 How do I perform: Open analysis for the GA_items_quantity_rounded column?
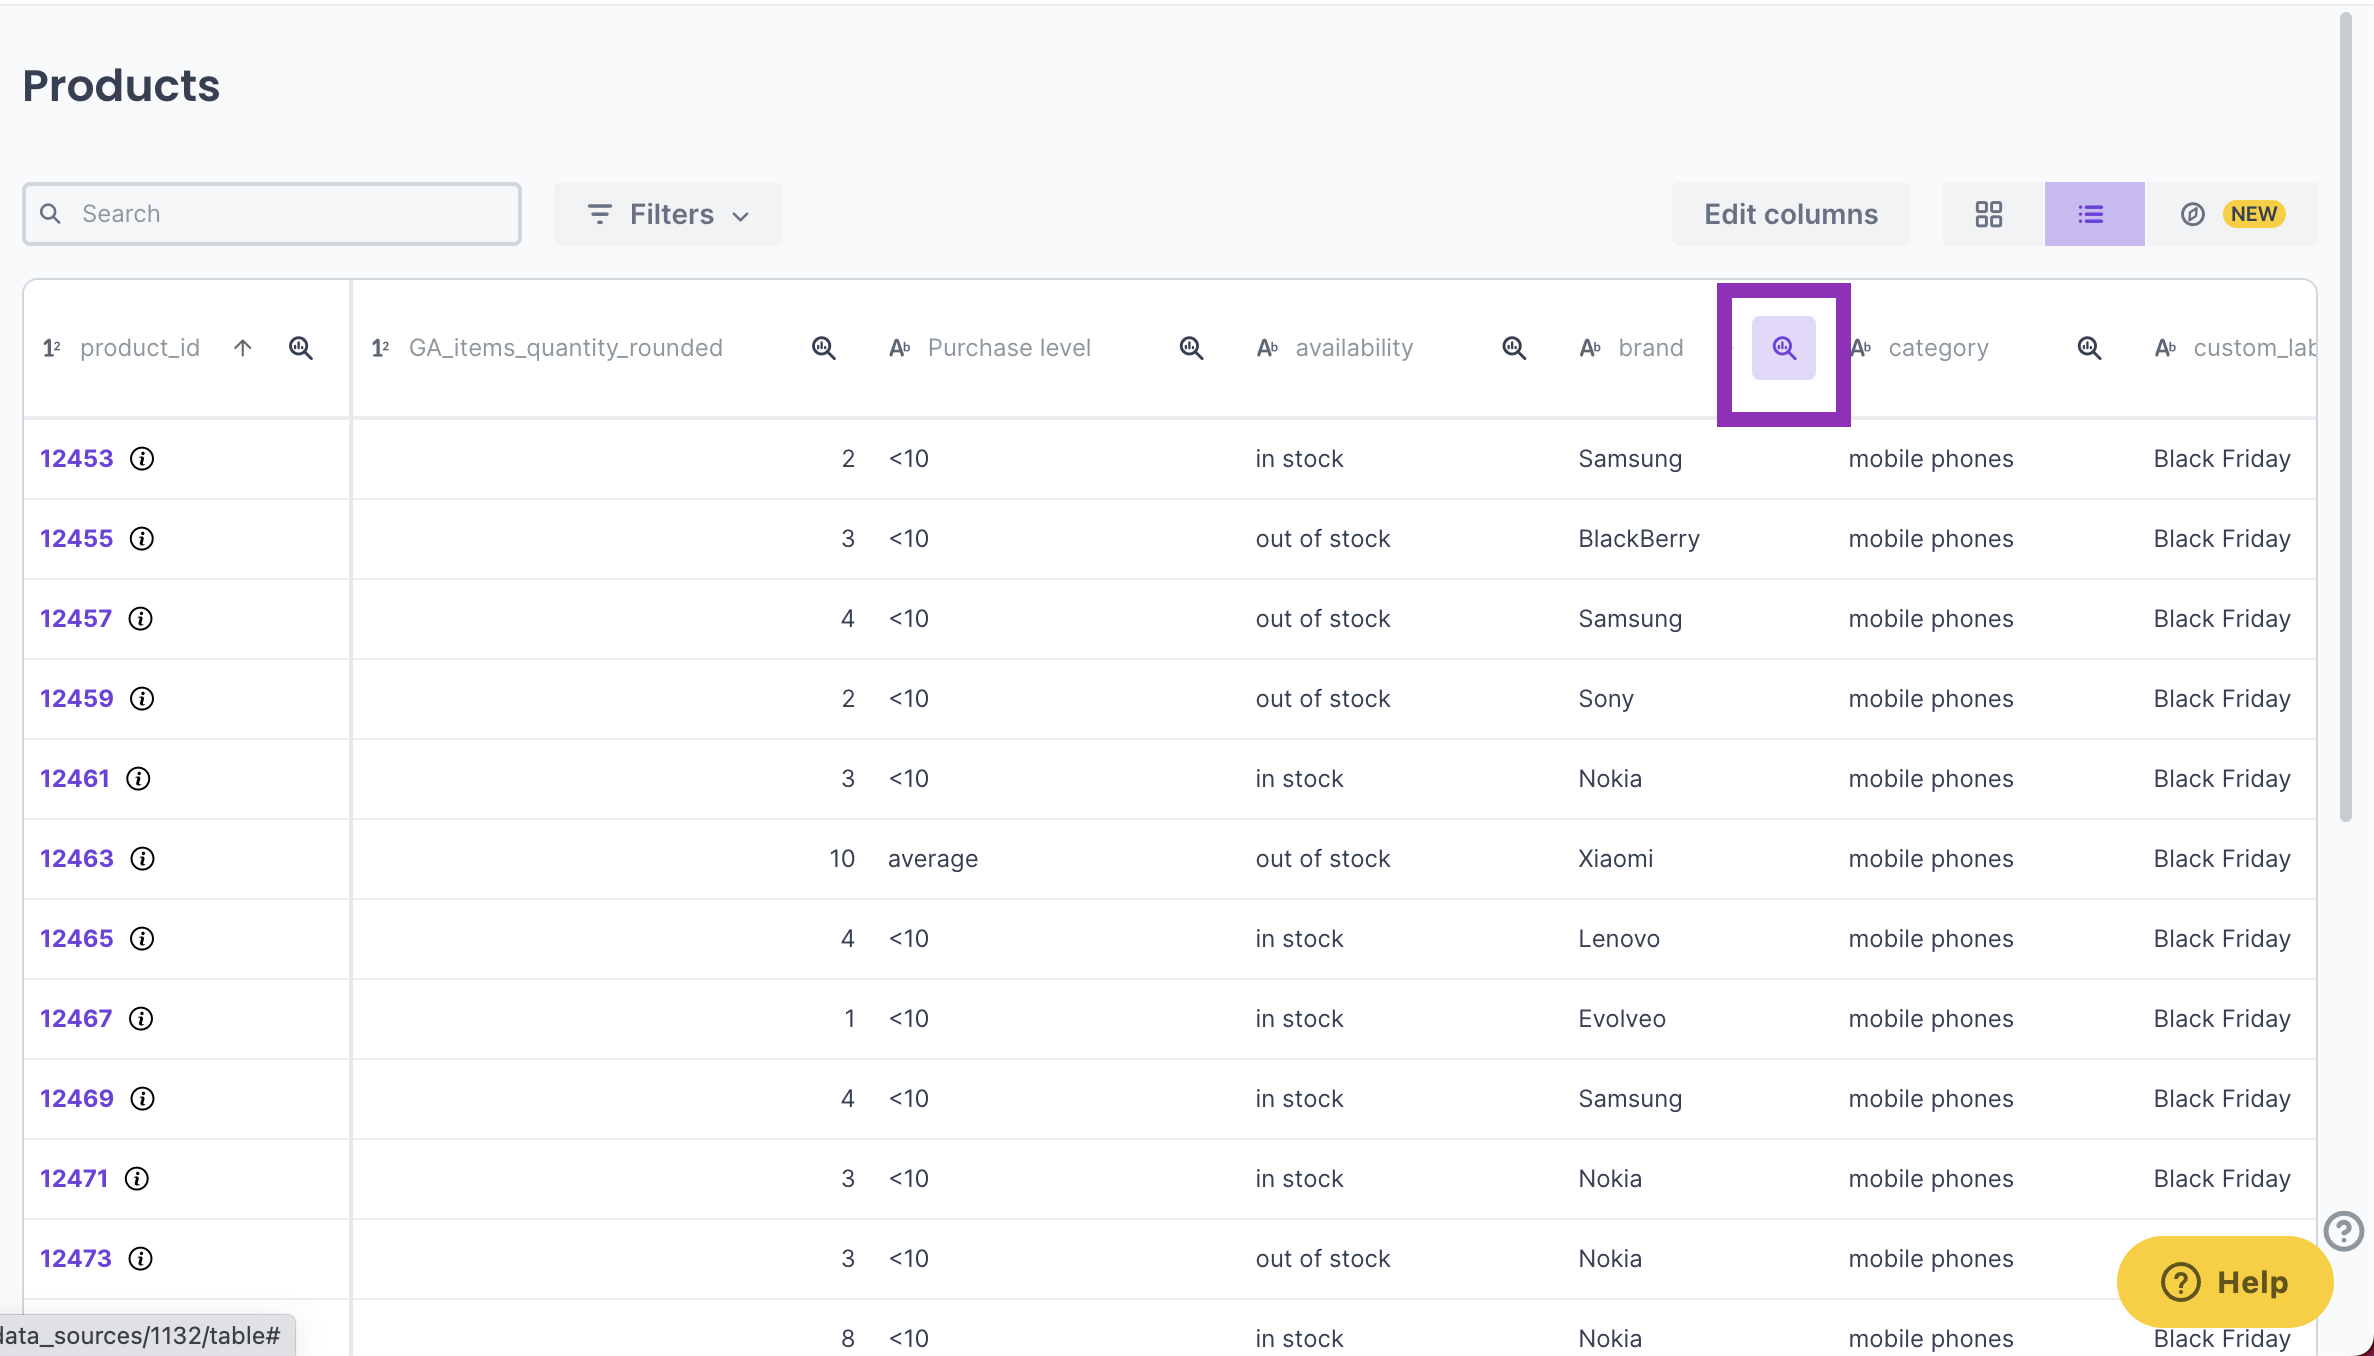pos(823,348)
